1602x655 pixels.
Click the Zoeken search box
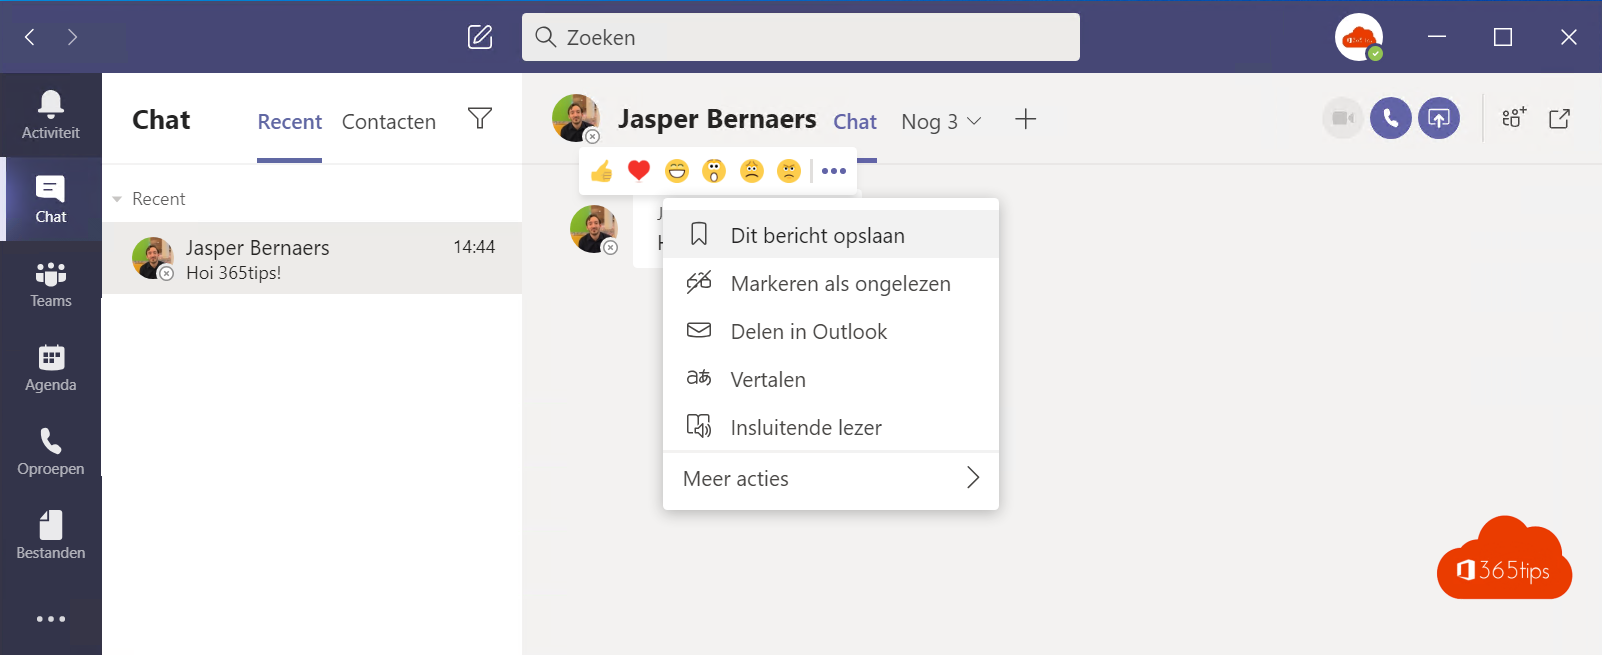click(801, 37)
